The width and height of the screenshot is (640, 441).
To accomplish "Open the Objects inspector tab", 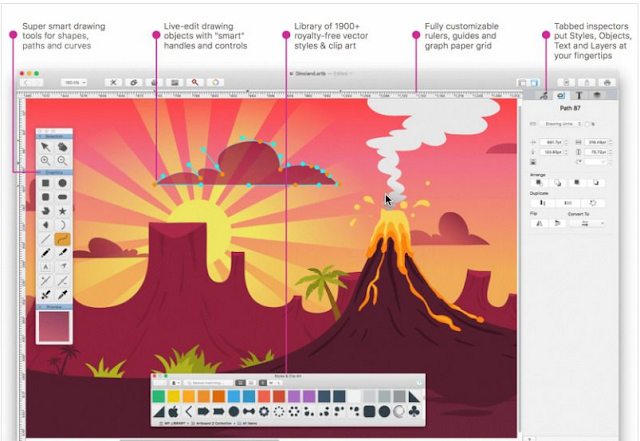I will coord(561,95).
